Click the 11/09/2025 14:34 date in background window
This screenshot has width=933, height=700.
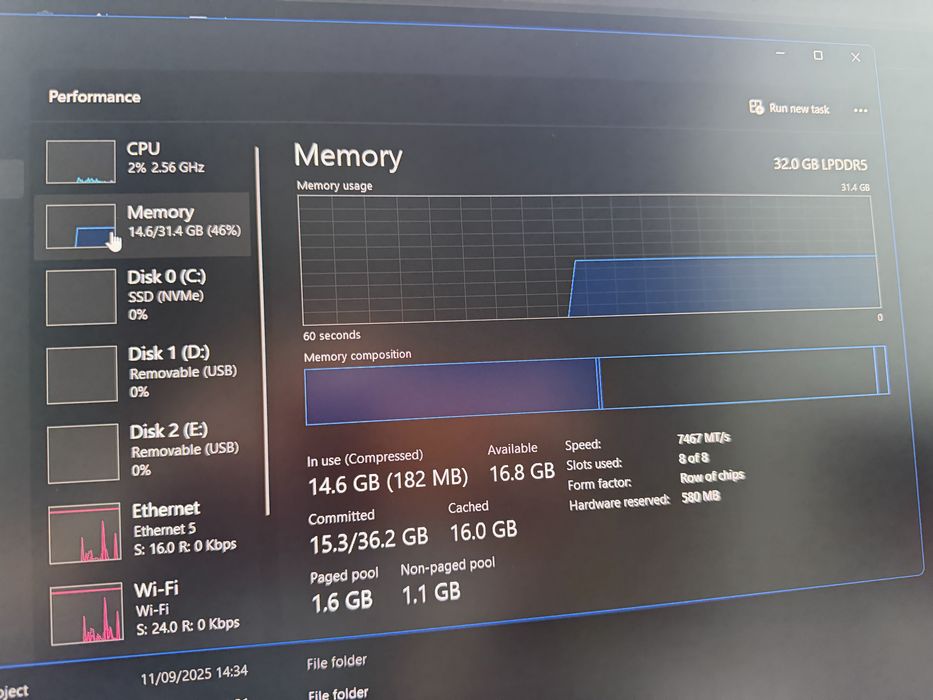(x=194, y=675)
